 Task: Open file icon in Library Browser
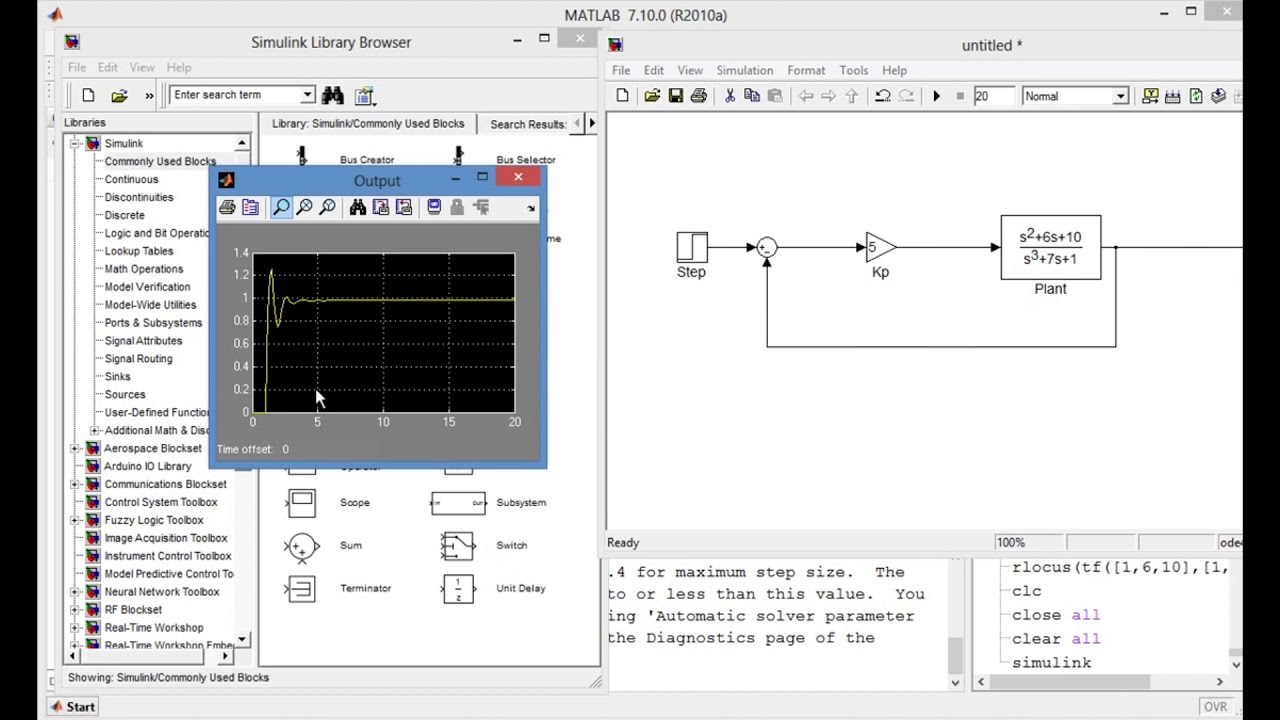click(119, 95)
